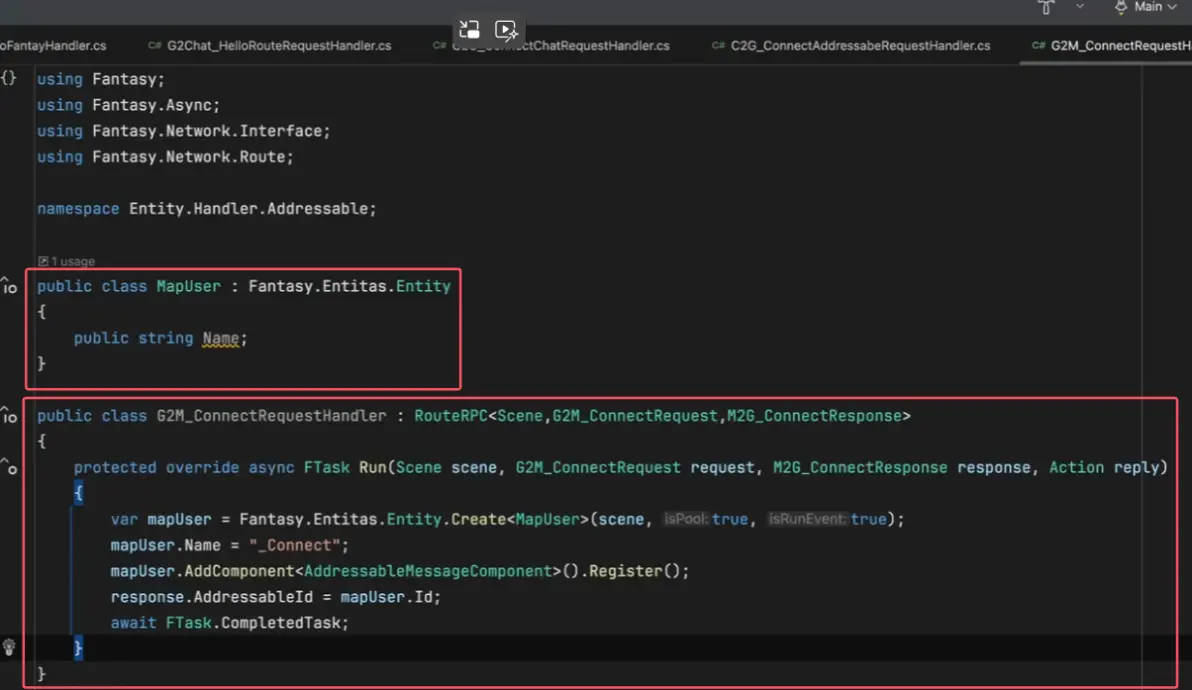Click the isRunEvent inlay hint
The image size is (1192, 690).
(x=807, y=519)
